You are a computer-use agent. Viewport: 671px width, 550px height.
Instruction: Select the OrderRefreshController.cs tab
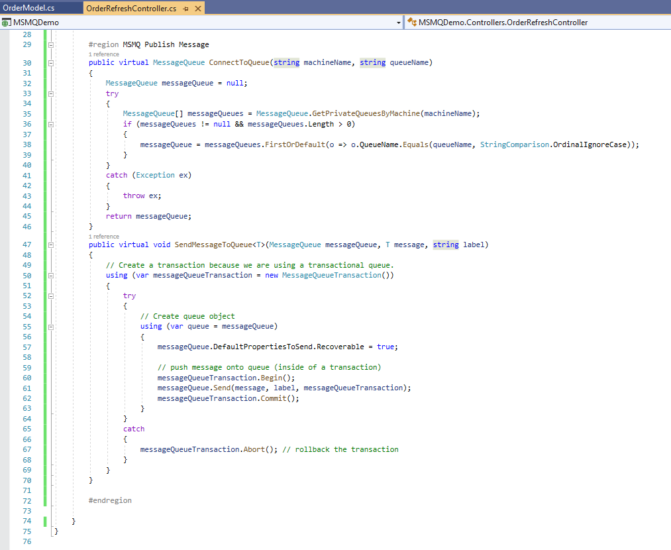coord(130,8)
